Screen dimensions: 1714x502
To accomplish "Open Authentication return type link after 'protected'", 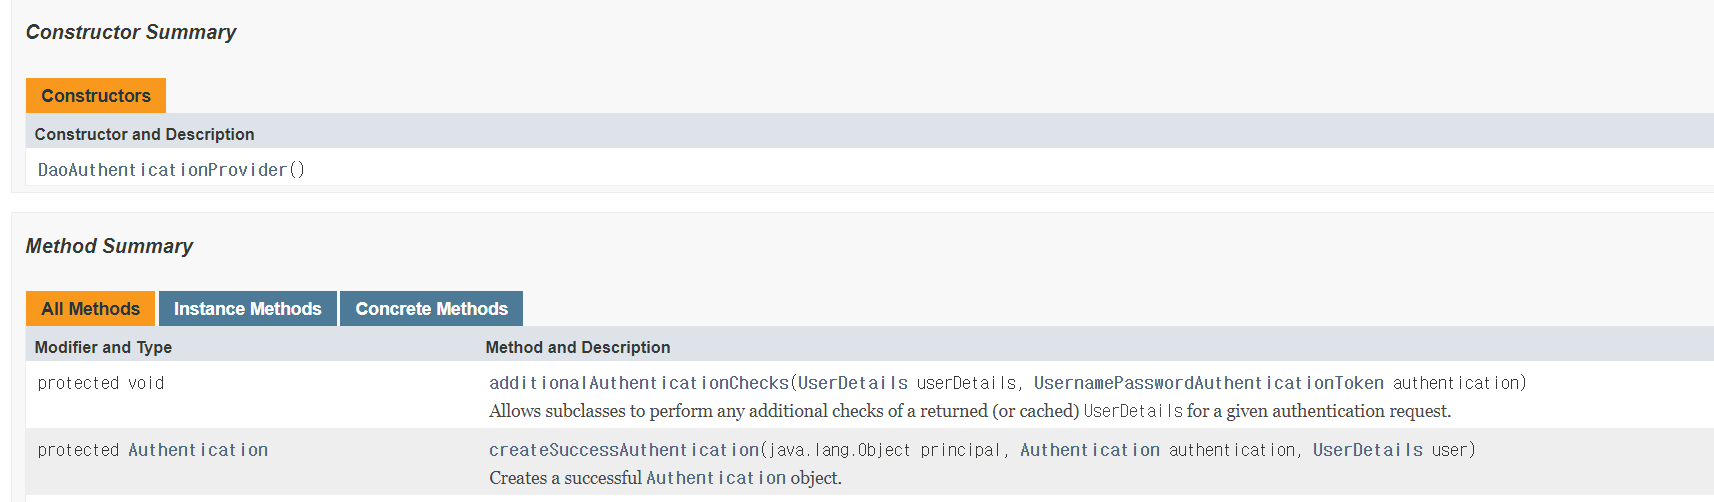I will 198,450.
